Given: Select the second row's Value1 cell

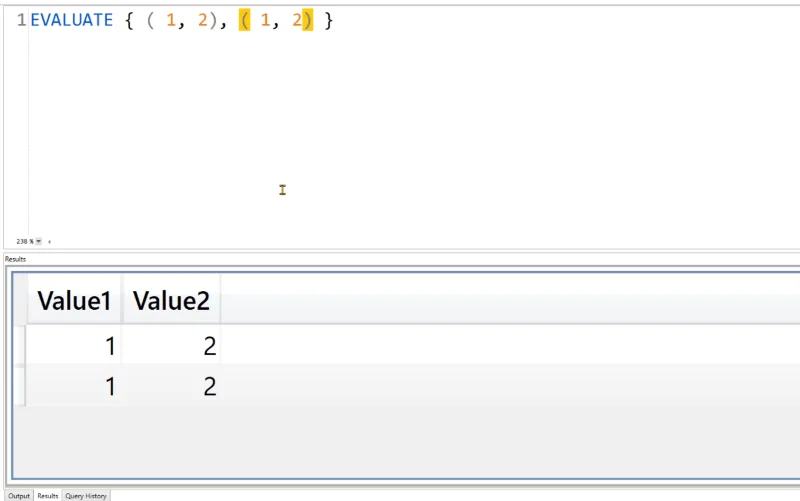Looking at the screenshot, I should click(x=74, y=386).
